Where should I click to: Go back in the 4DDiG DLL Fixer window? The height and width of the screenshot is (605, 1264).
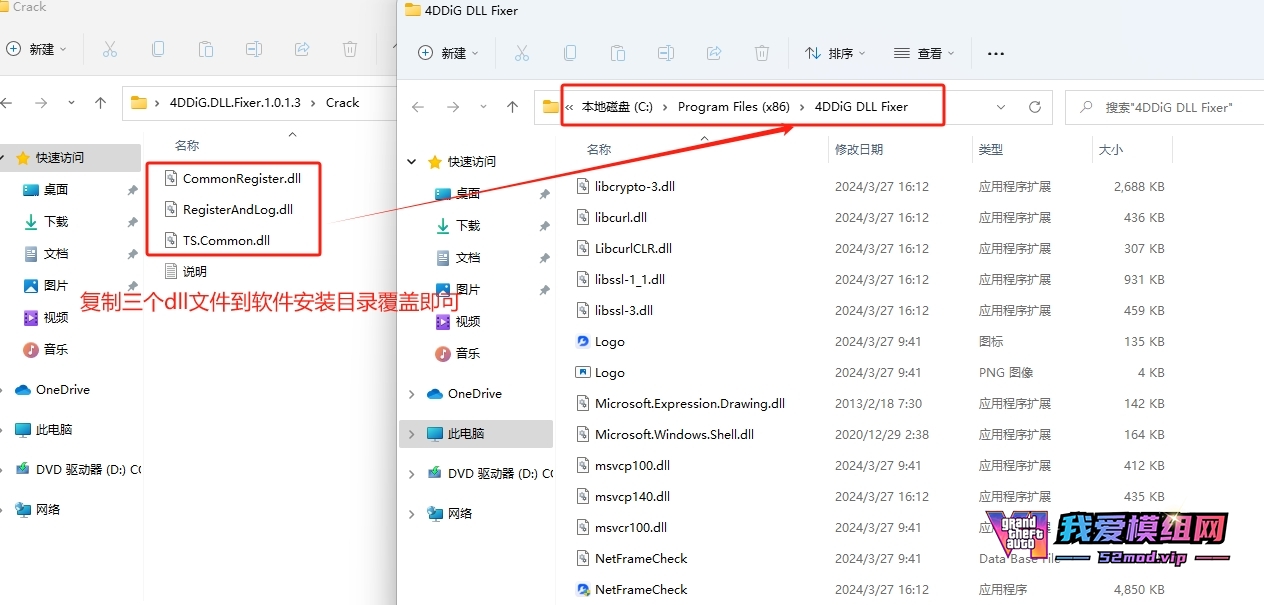pos(418,107)
